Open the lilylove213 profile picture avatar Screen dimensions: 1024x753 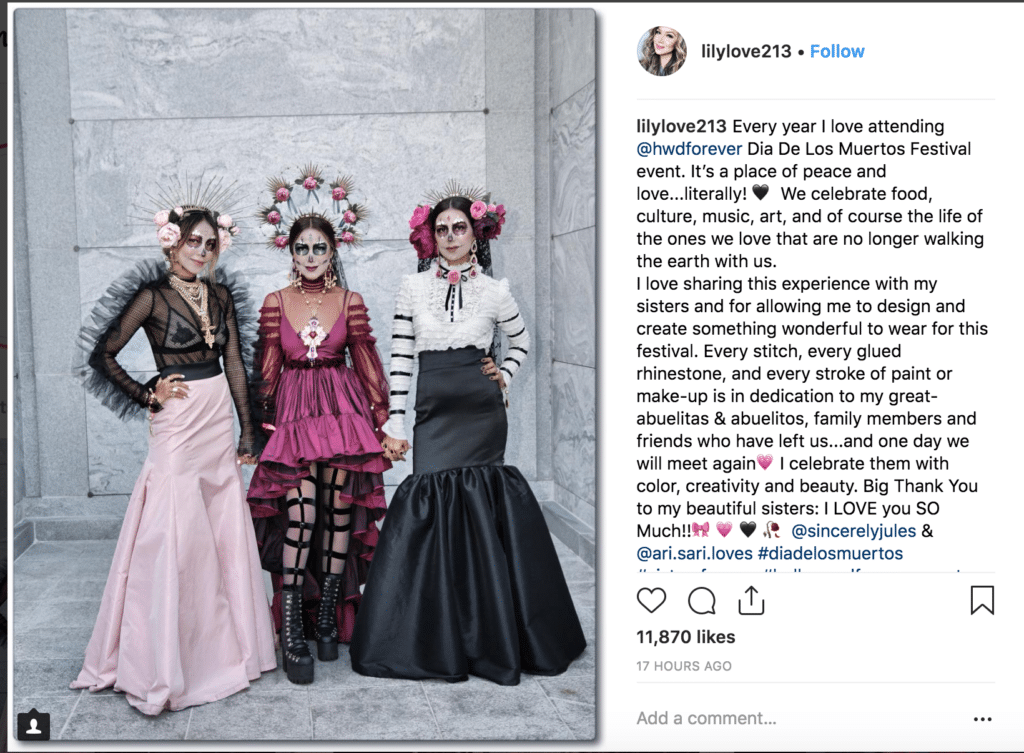click(x=662, y=51)
